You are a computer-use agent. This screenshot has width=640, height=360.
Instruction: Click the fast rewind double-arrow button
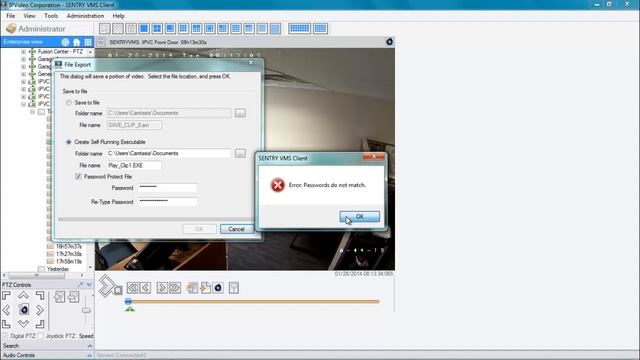pos(132,288)
